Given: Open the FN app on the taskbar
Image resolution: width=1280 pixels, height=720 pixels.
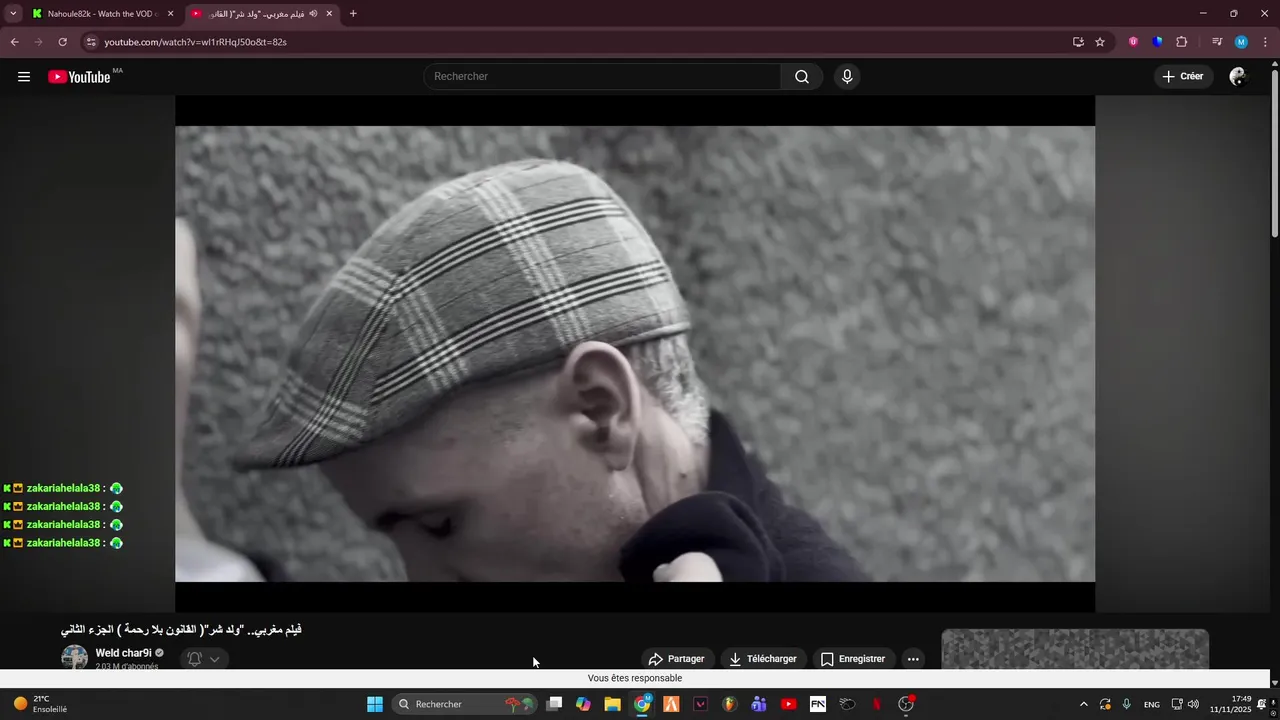Looking at the screenshot, I should (x=818, y=704).
